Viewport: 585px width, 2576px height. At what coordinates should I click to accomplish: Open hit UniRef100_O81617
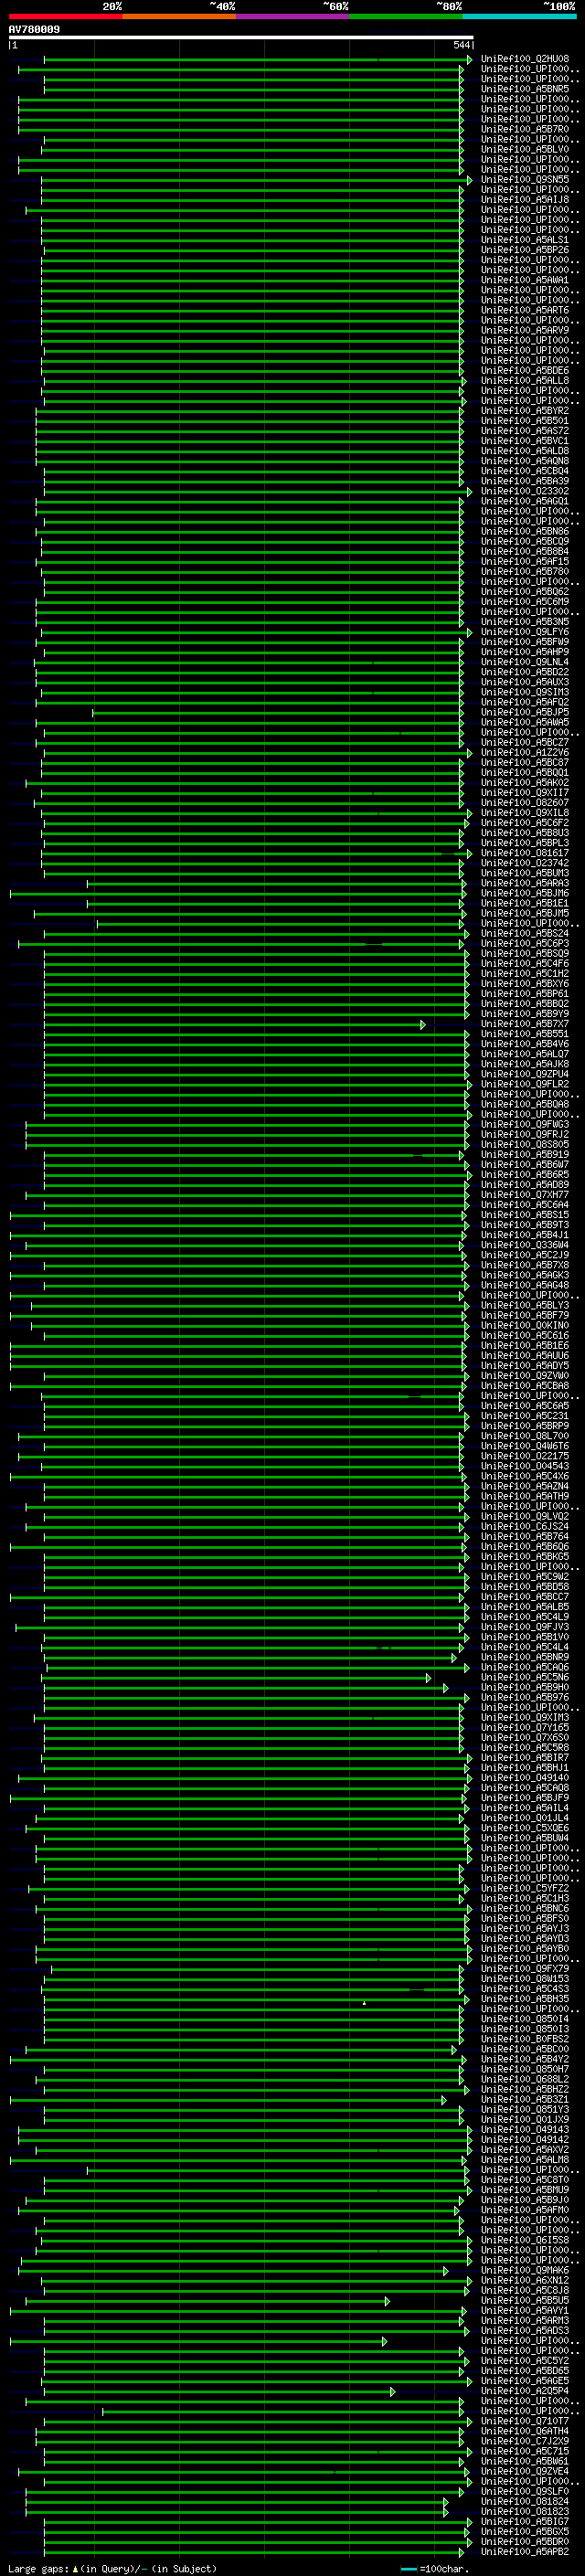[x=525, y=853]
